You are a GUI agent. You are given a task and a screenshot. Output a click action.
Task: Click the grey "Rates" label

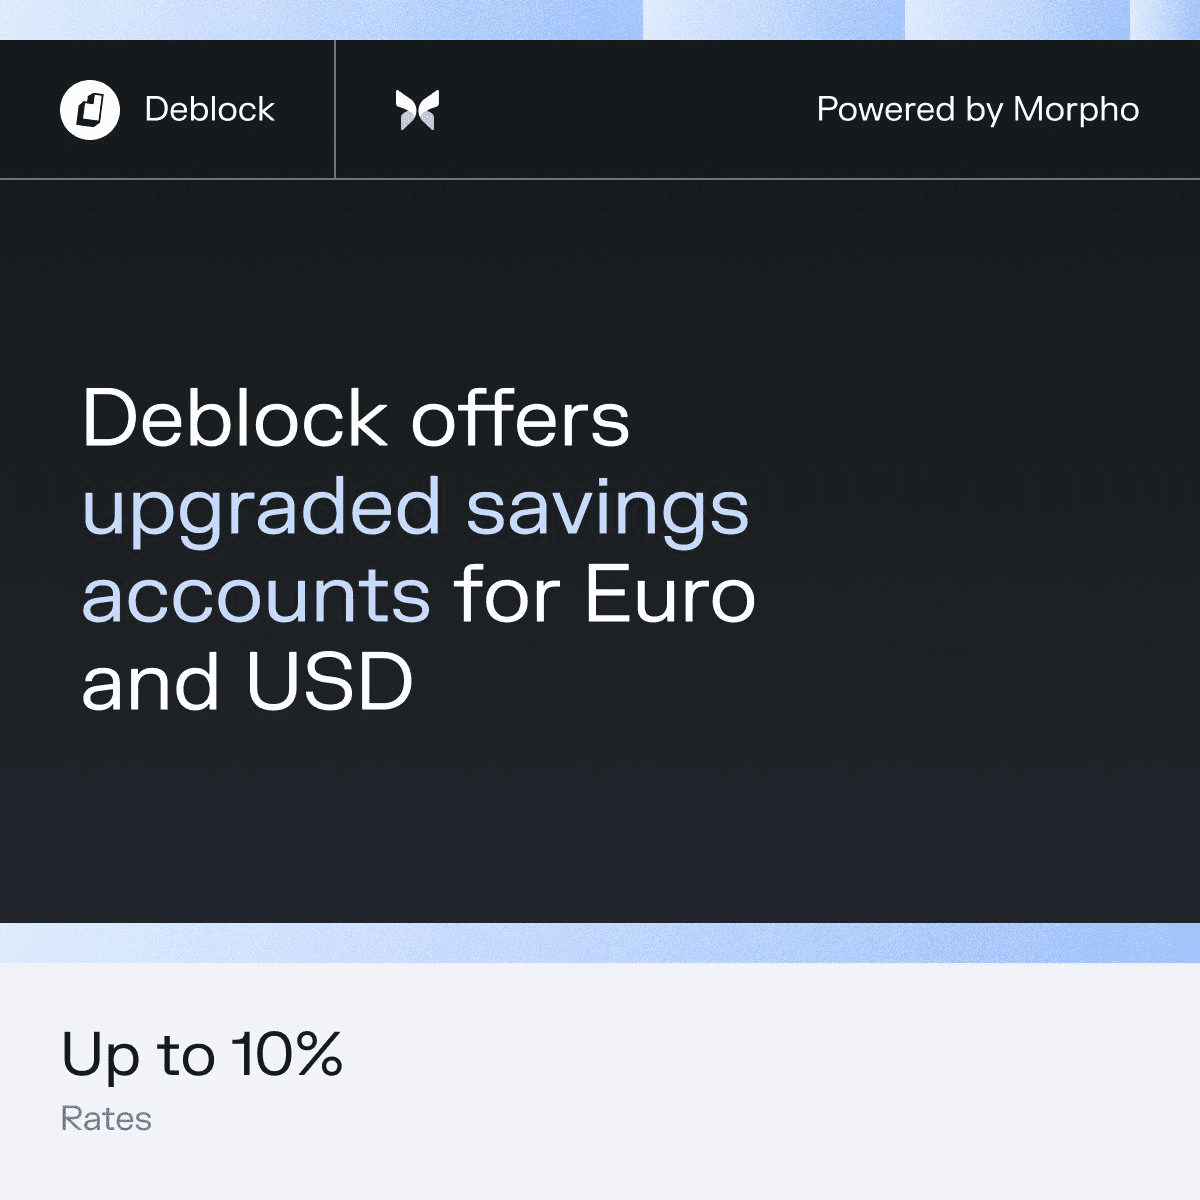coord(106,1118)
